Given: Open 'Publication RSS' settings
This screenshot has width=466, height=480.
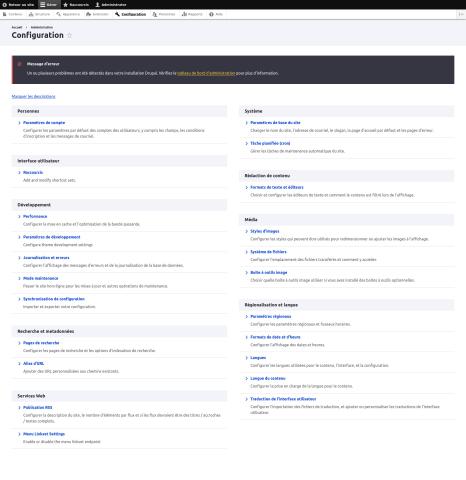Looking at the screenshot, I should click(38, 408).
